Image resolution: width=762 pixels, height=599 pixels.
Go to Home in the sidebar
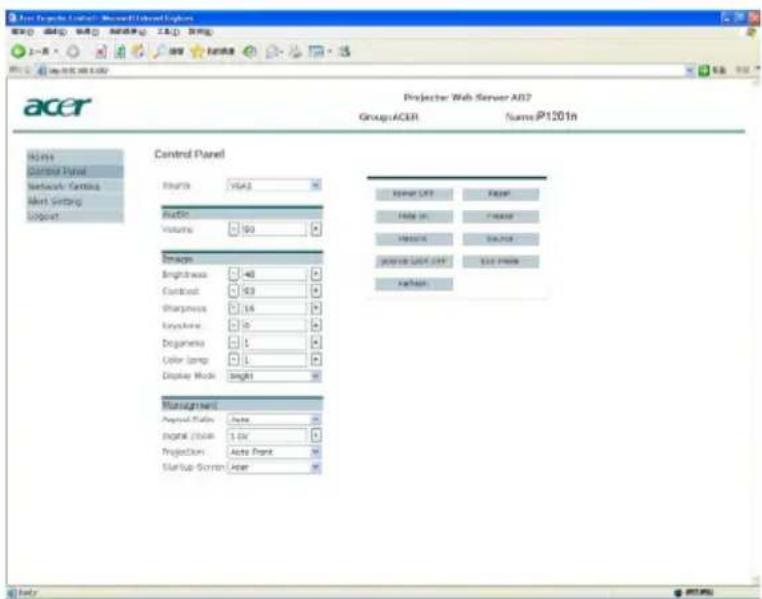coord(75,156)
